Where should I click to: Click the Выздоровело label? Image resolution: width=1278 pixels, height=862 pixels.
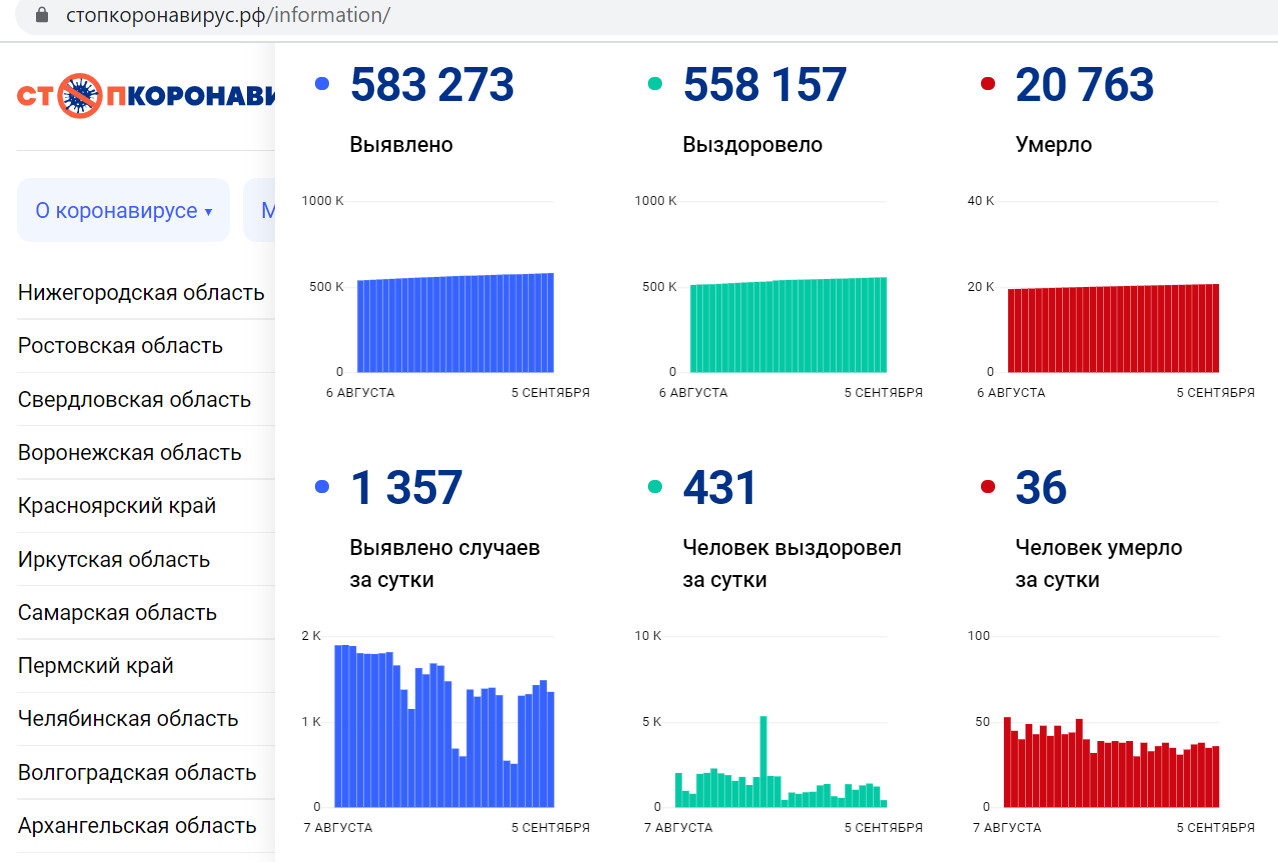(x=753, y=145)
